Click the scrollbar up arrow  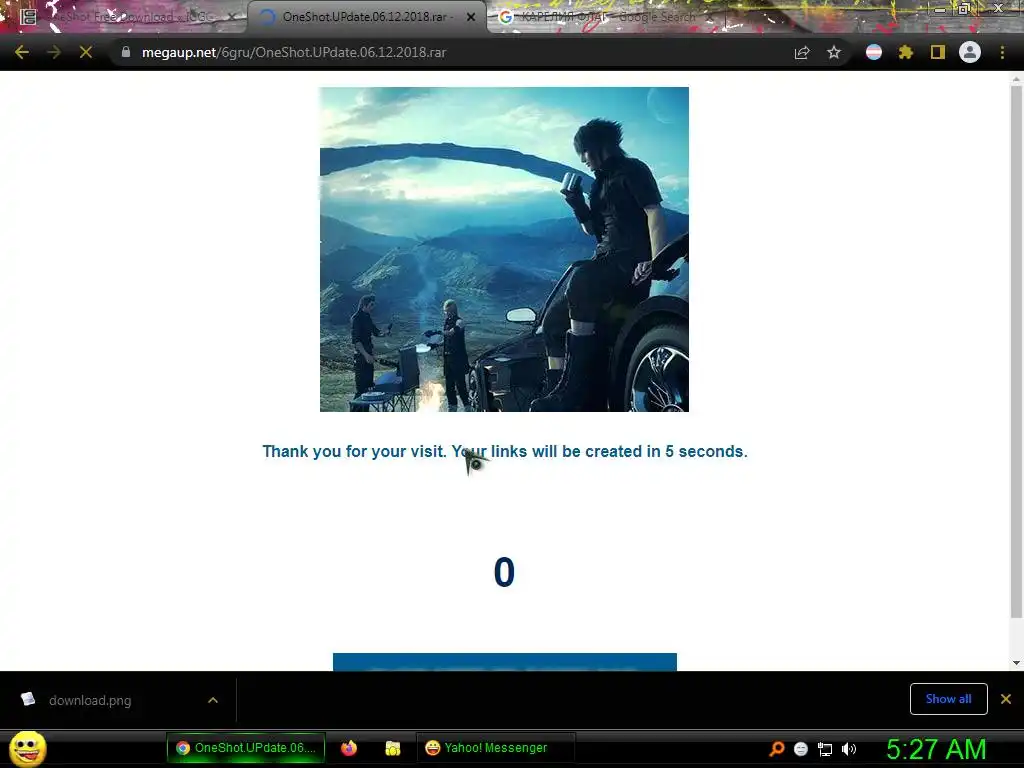(1016, 78)
